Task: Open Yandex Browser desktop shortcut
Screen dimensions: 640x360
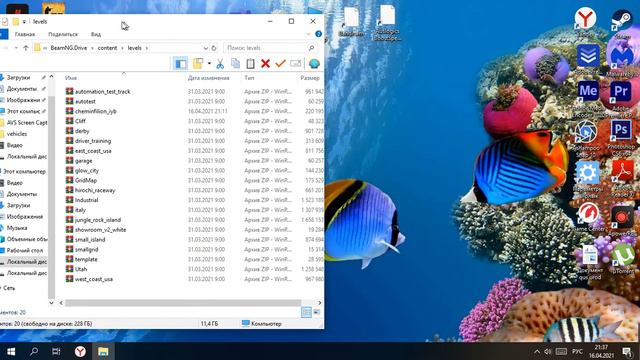Action: [585, 22]
